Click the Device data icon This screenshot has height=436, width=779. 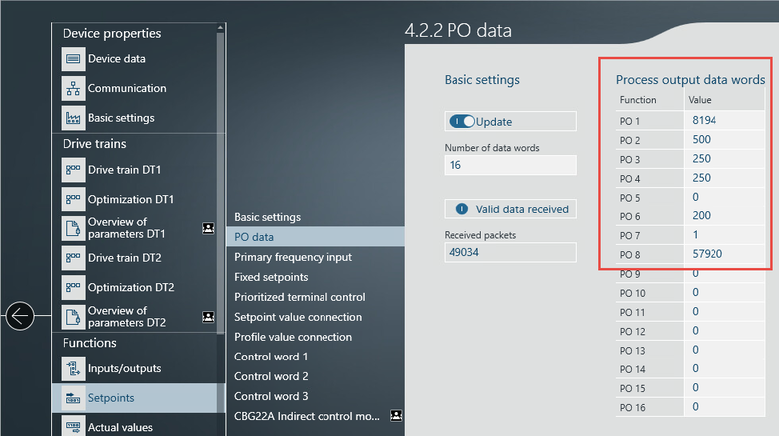74,59
